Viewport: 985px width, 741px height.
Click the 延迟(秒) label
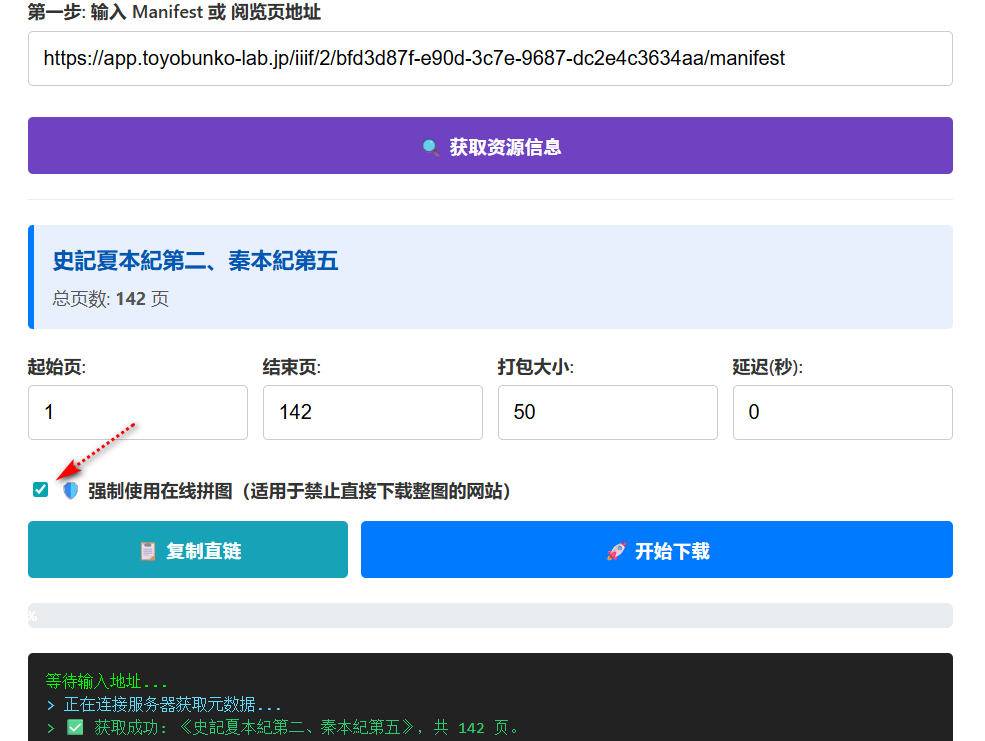coord(768,367)
